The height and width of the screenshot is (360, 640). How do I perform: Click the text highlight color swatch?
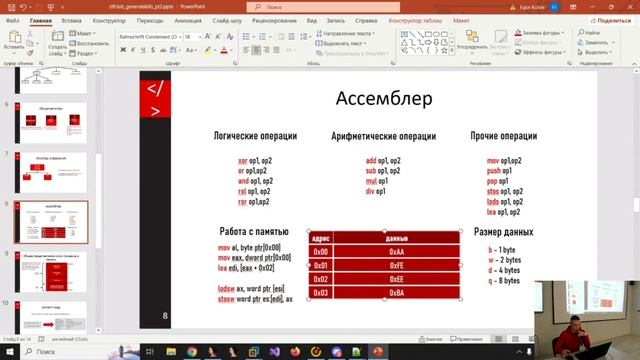[x=208, y=50]
